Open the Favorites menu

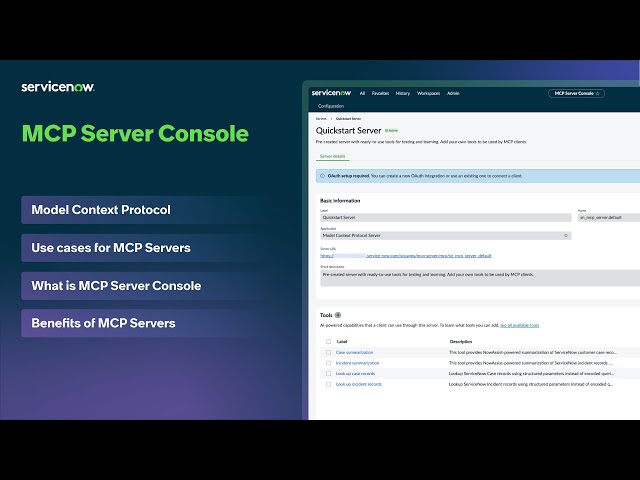tap(380, 93)
